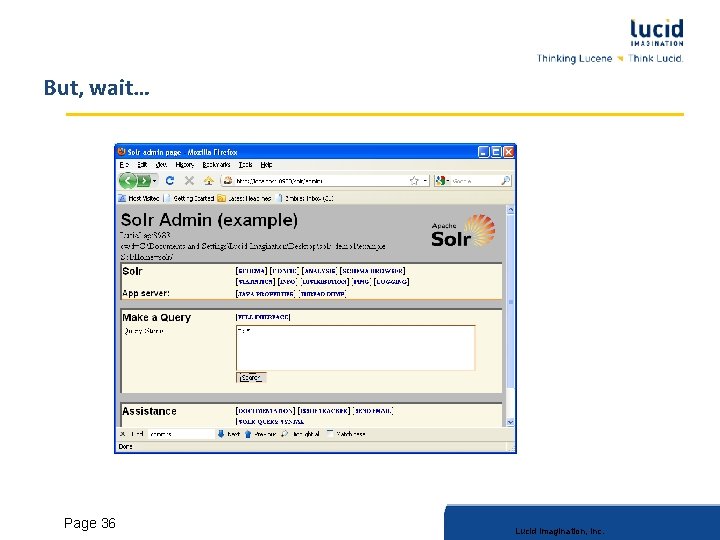Open the ISSUE TRACKER link
The width and height of the screenshot is (720, 540).
click(324, 411)
